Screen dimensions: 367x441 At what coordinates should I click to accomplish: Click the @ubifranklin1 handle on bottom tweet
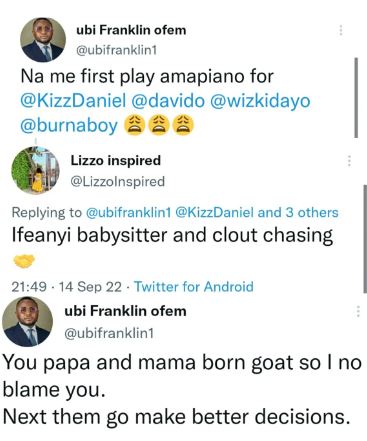(109, 333)
